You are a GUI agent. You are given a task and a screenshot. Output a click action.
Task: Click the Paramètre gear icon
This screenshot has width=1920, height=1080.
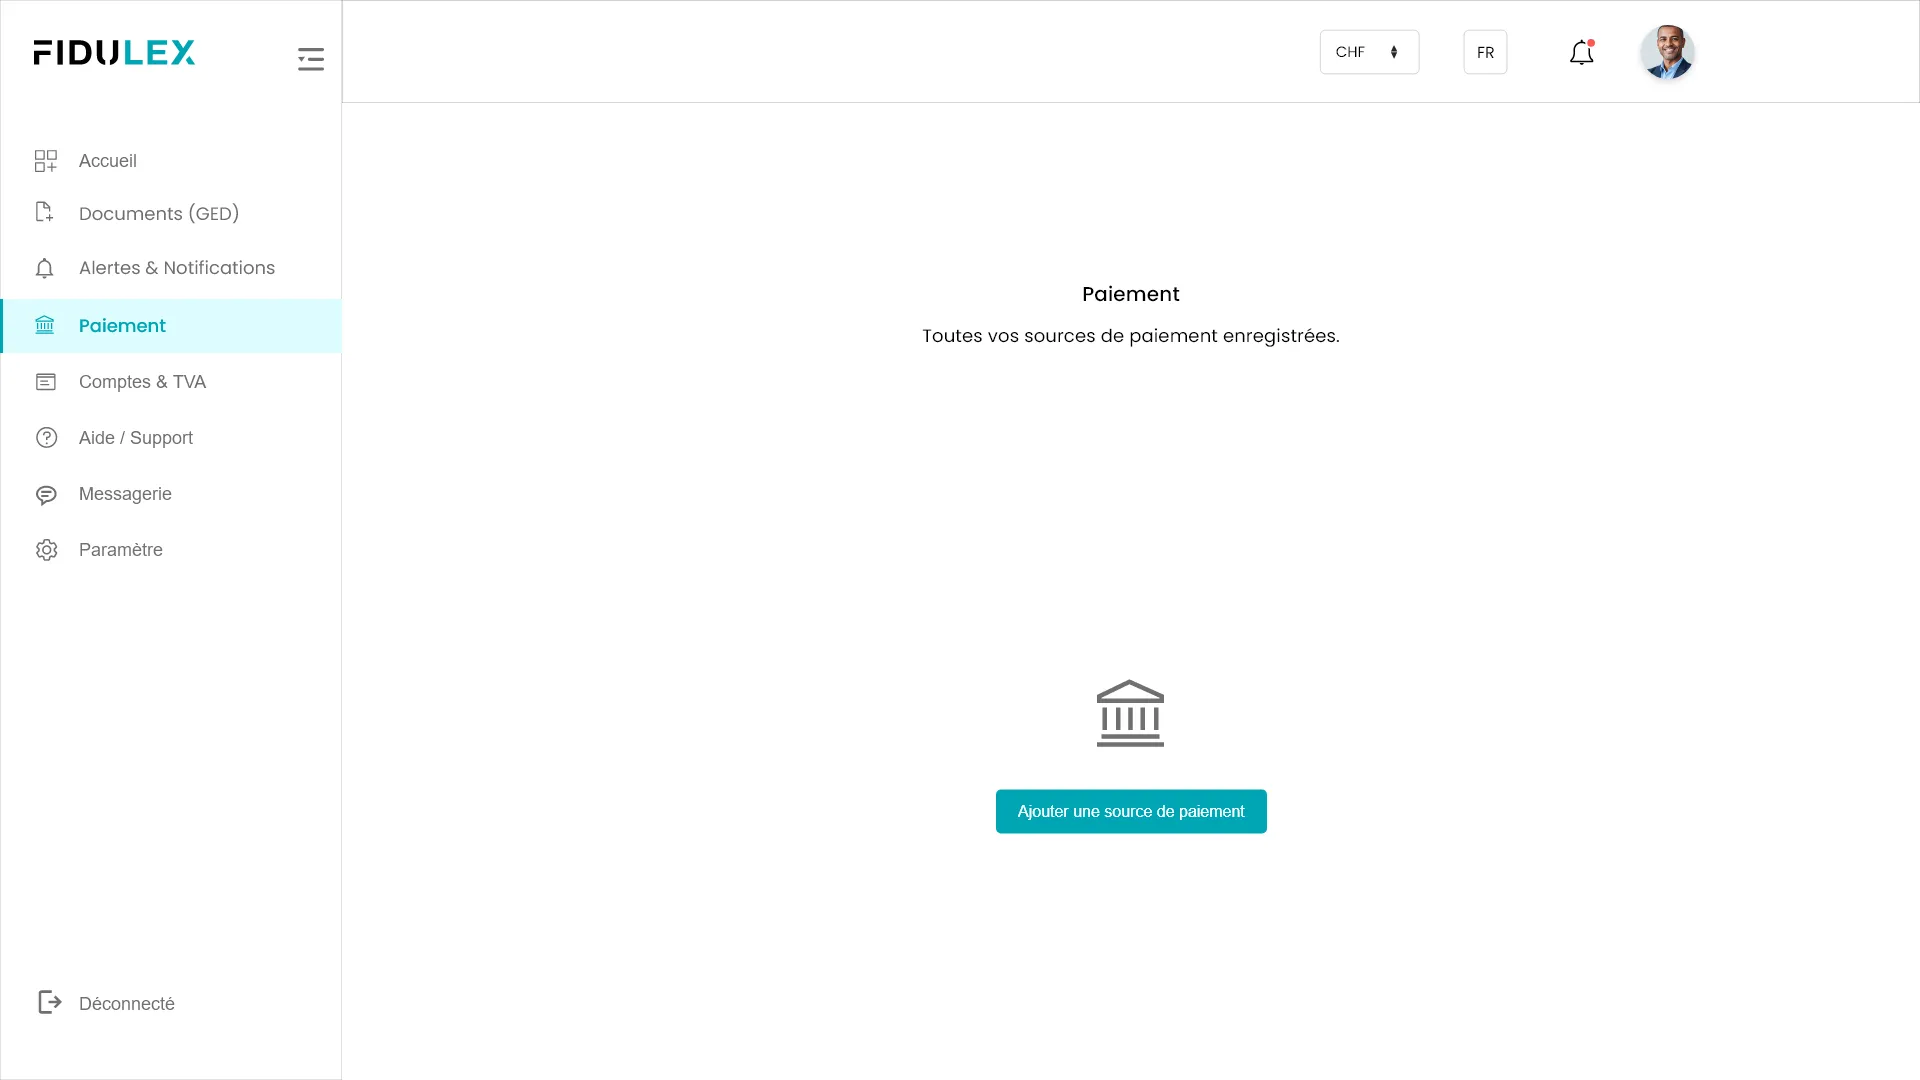[46, 550]
